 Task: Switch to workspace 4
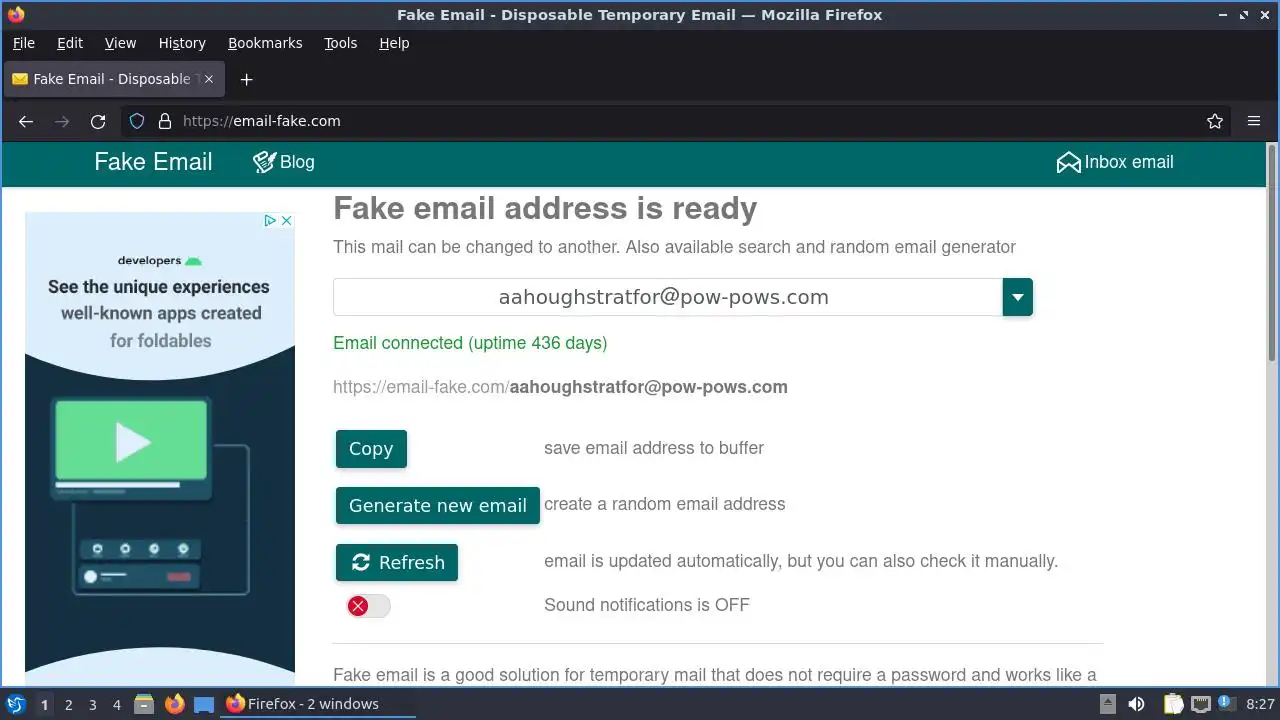click(x=116, y=704)
